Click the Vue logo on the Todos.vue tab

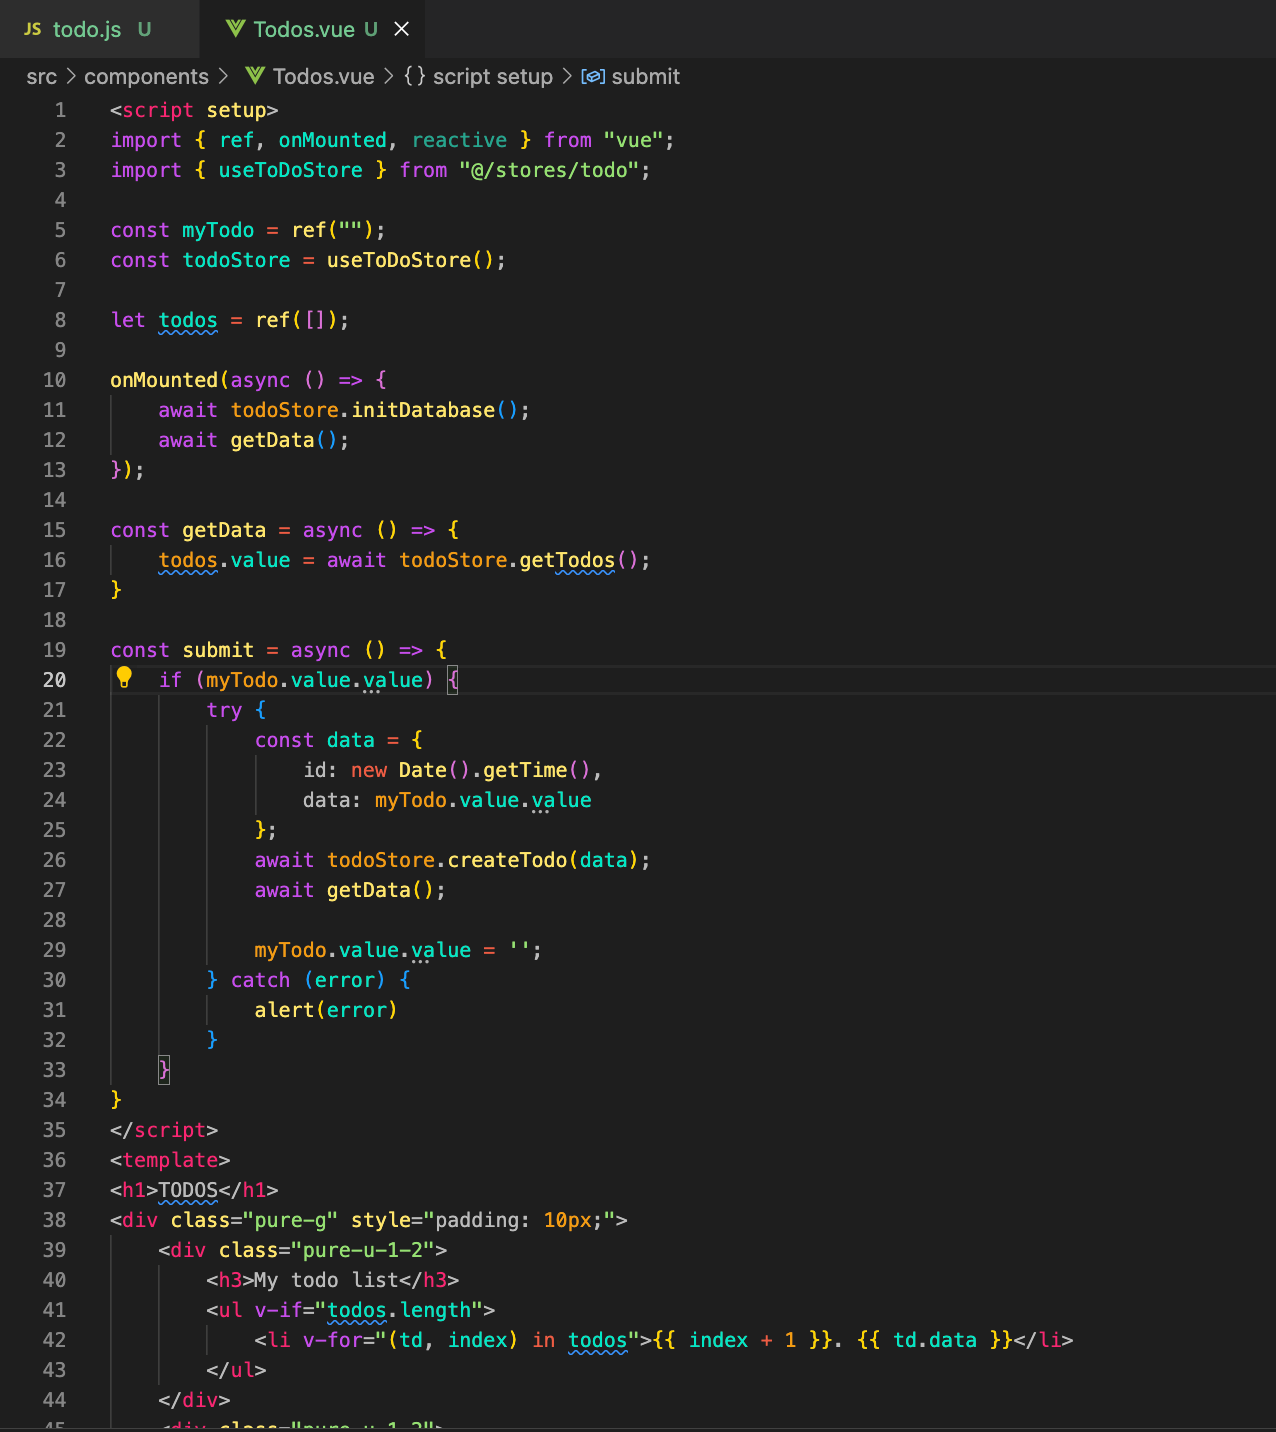tap(236, 29)
